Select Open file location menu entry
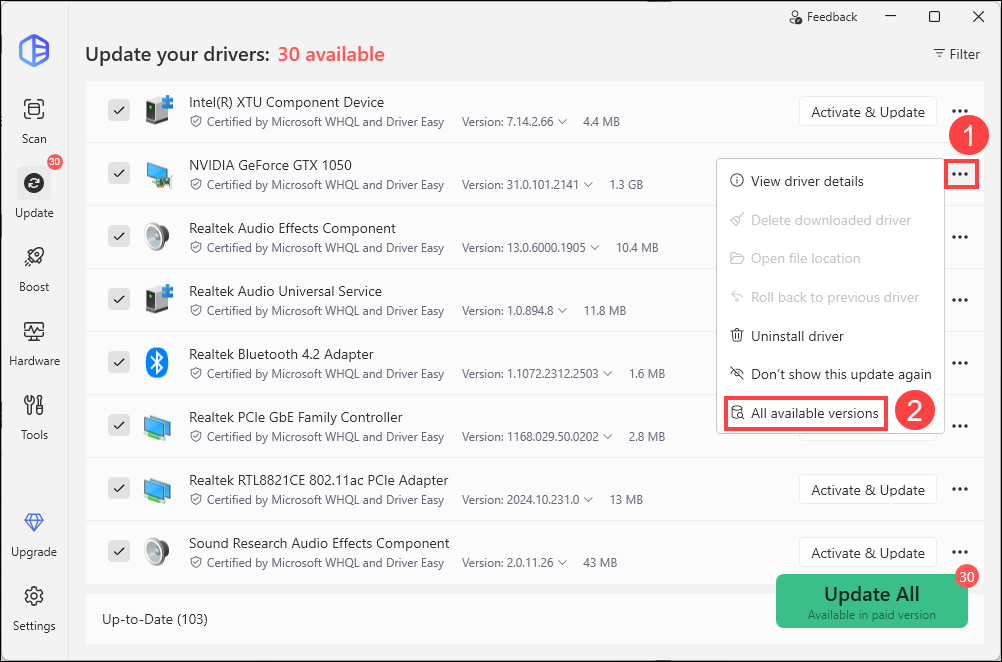Viewport: 1002px width, 662px height. [x=830, y=258]
